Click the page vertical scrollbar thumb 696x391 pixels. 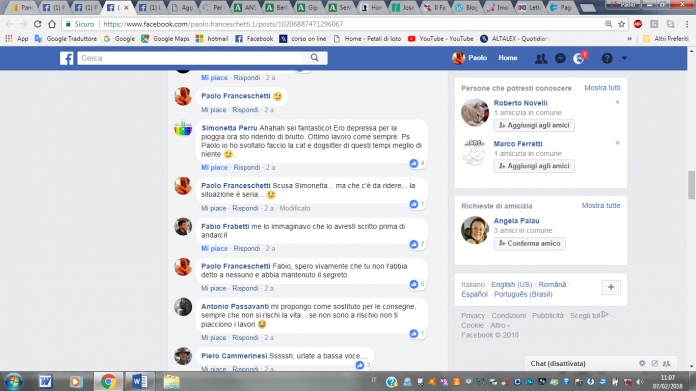tap(692, 185)
